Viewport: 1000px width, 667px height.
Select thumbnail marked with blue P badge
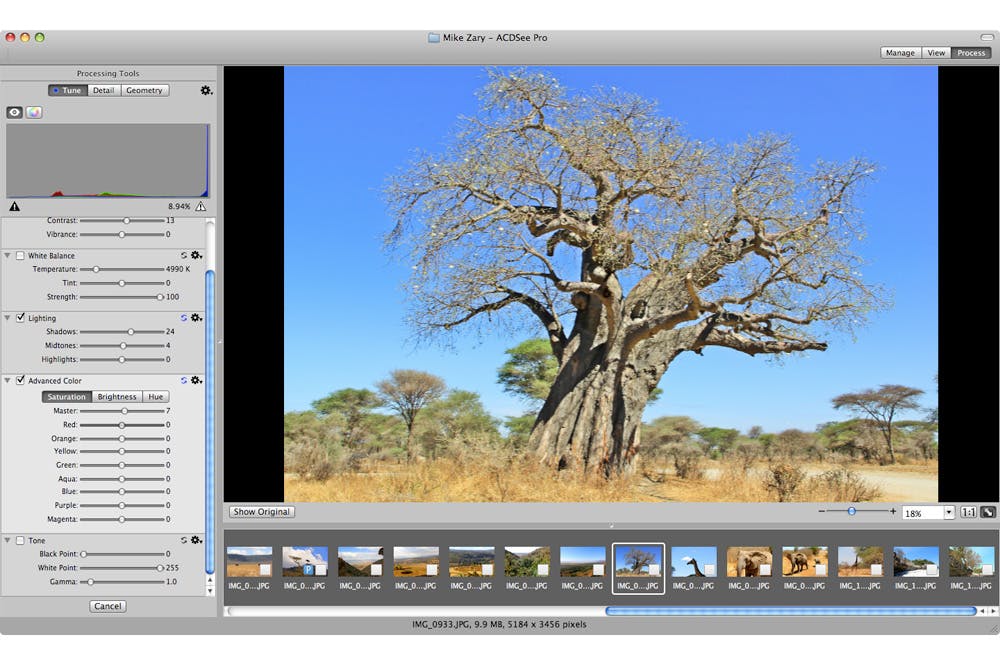[x=305, y=561]
